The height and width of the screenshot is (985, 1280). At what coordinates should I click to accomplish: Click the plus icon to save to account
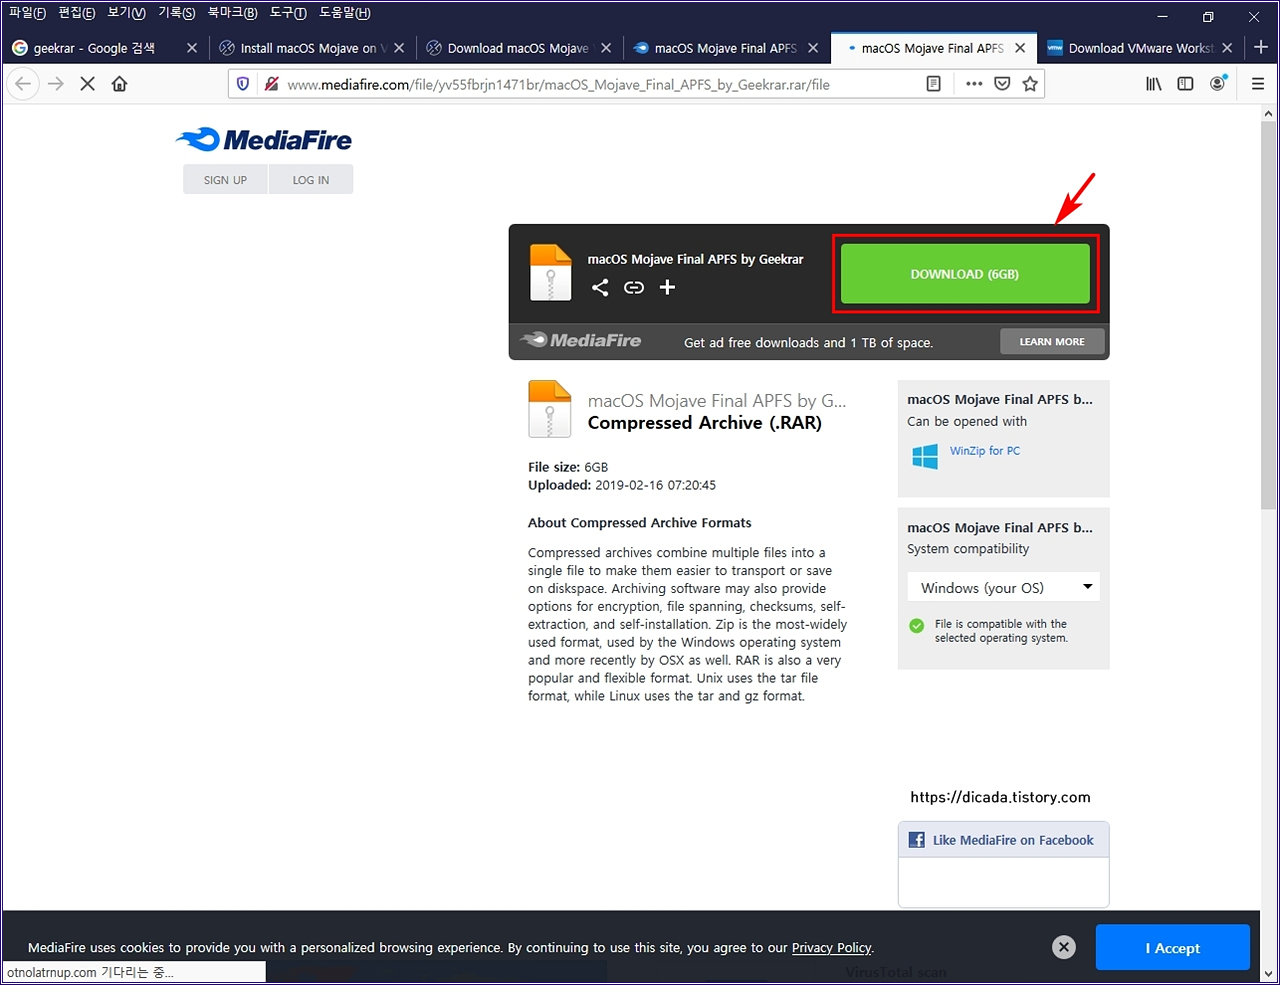point(667,288)
